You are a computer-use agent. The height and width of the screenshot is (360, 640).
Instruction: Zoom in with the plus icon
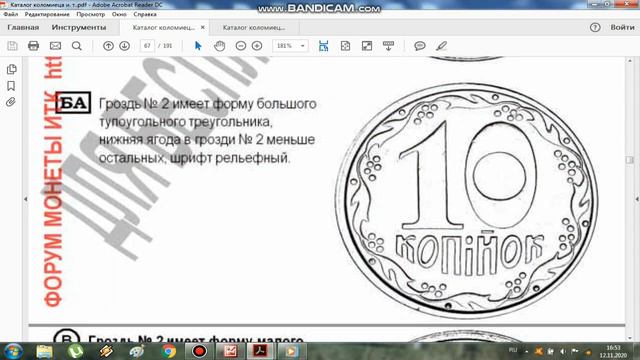click(257, 46)
